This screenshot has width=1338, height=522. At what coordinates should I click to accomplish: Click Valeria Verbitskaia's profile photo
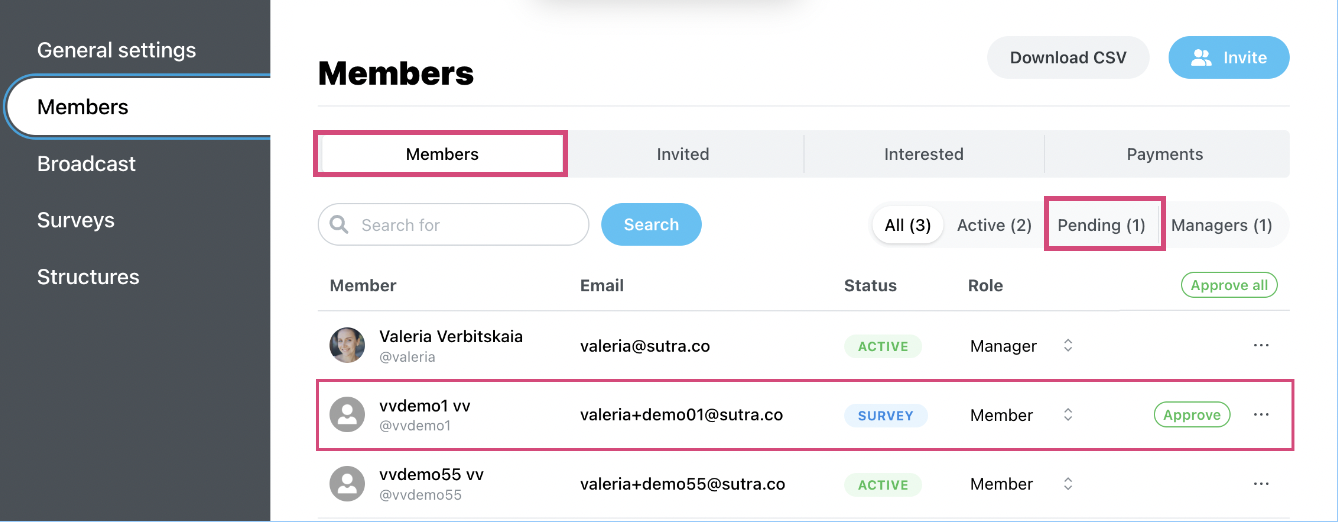coord(347,345)
